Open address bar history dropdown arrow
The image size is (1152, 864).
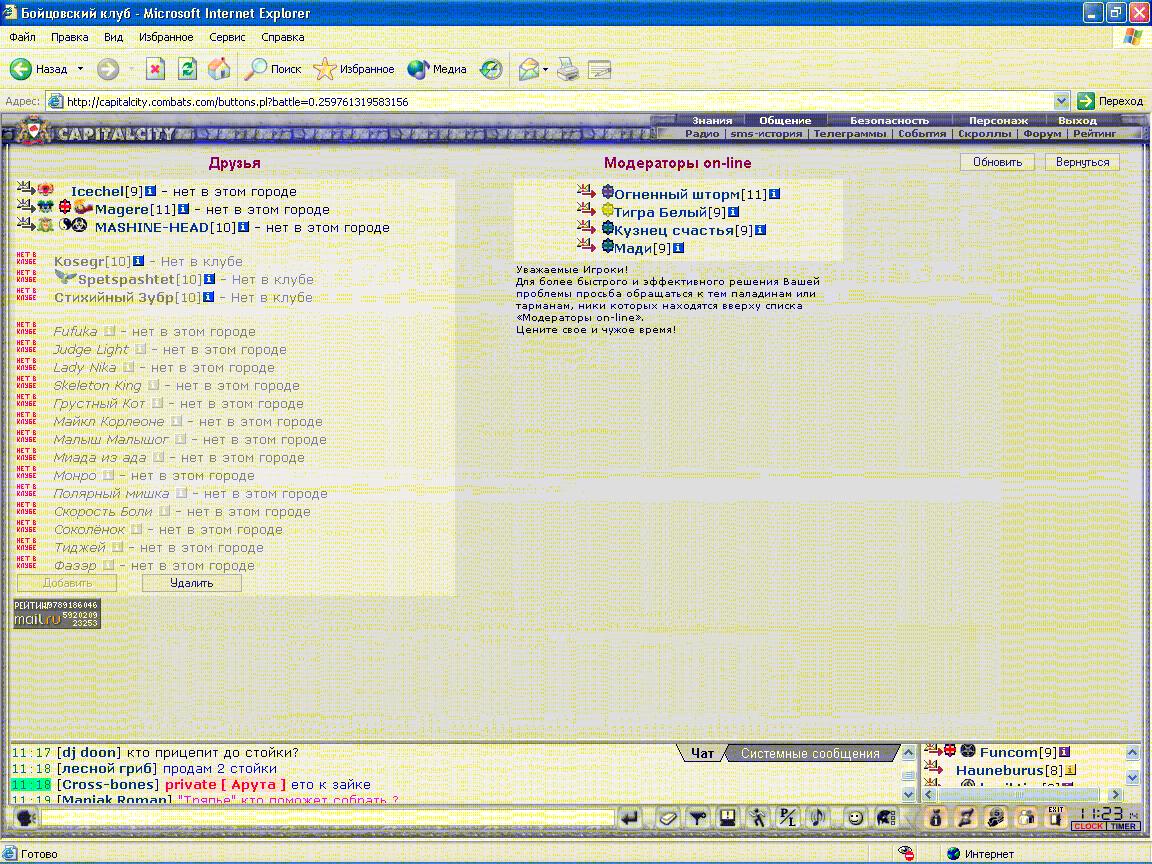pyautogui.click(x=1061, y=101)
